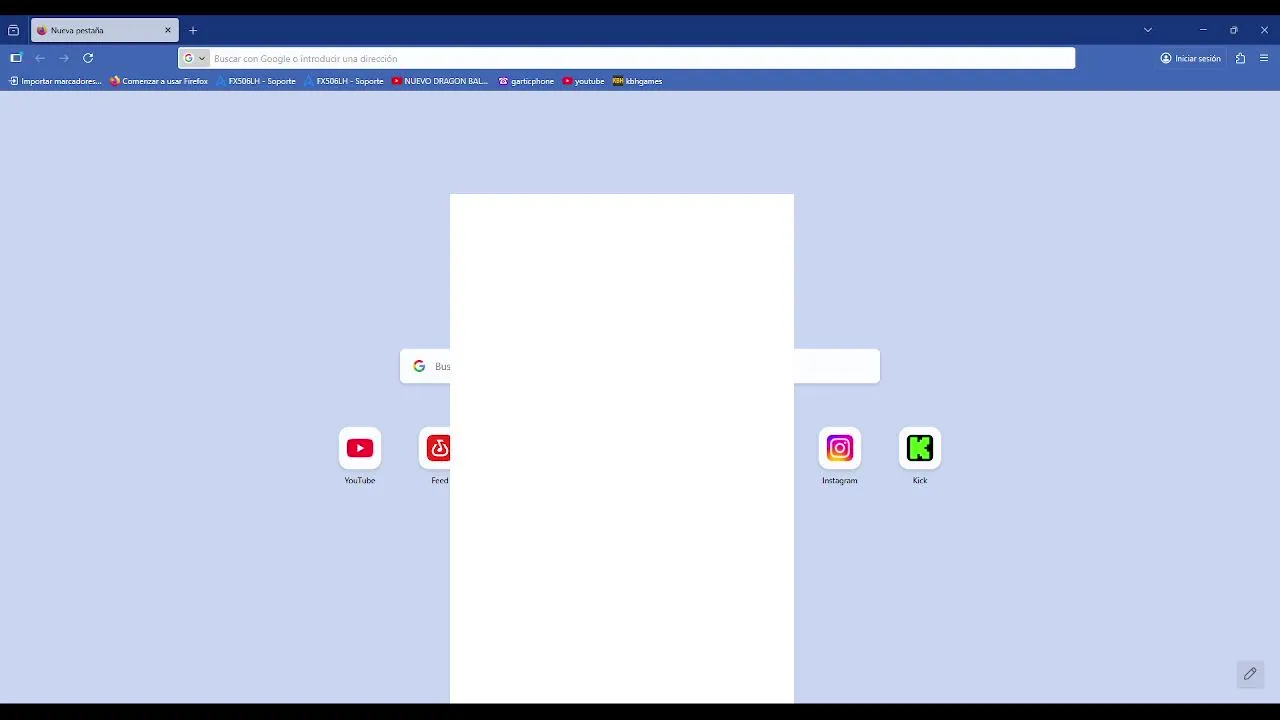Minimize the Firefox window
1280x720 pixels.
[1203, 30]
